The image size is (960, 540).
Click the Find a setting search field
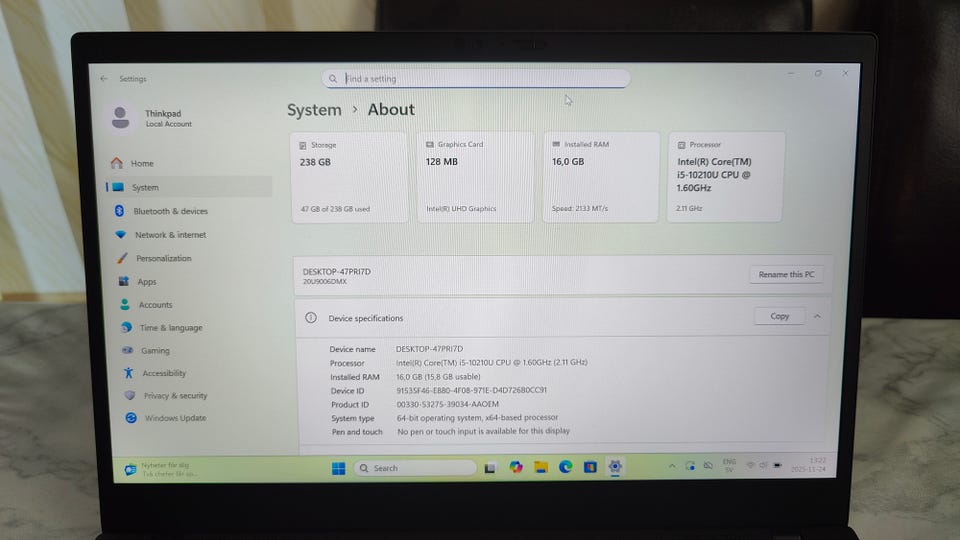pos(476,78)
